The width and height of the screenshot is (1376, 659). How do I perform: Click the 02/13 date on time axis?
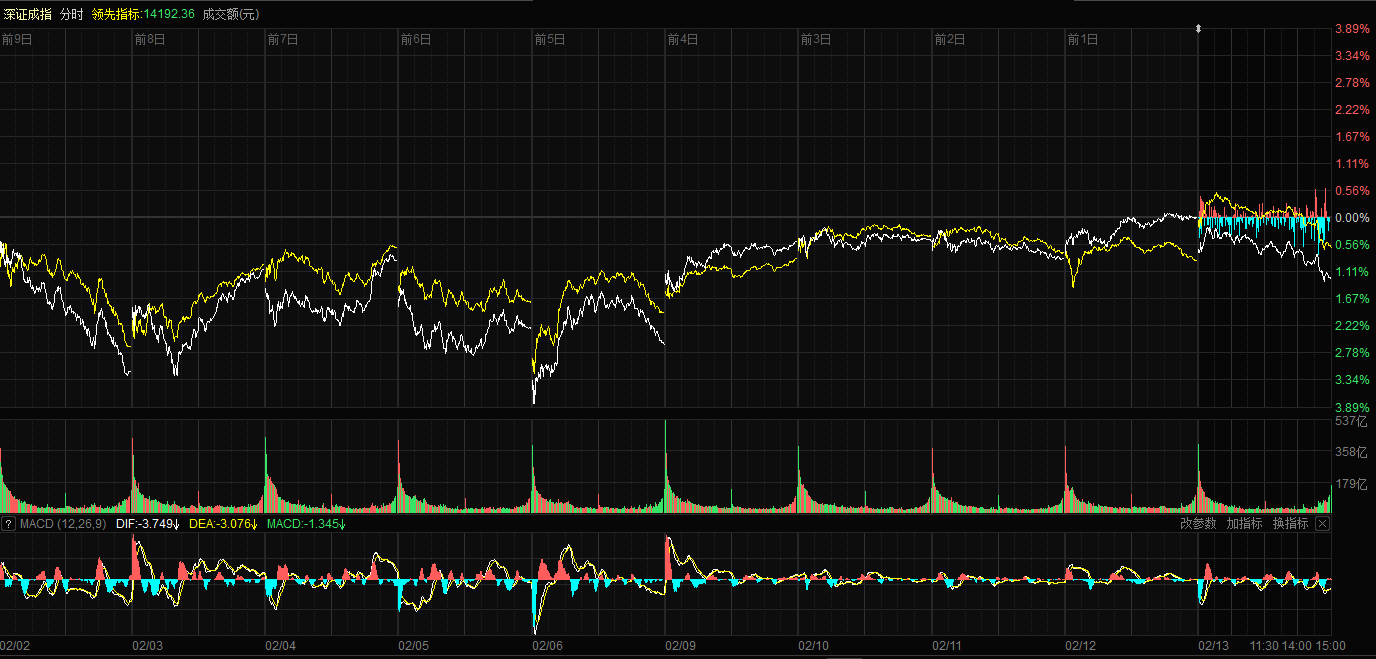point(1214,645)
